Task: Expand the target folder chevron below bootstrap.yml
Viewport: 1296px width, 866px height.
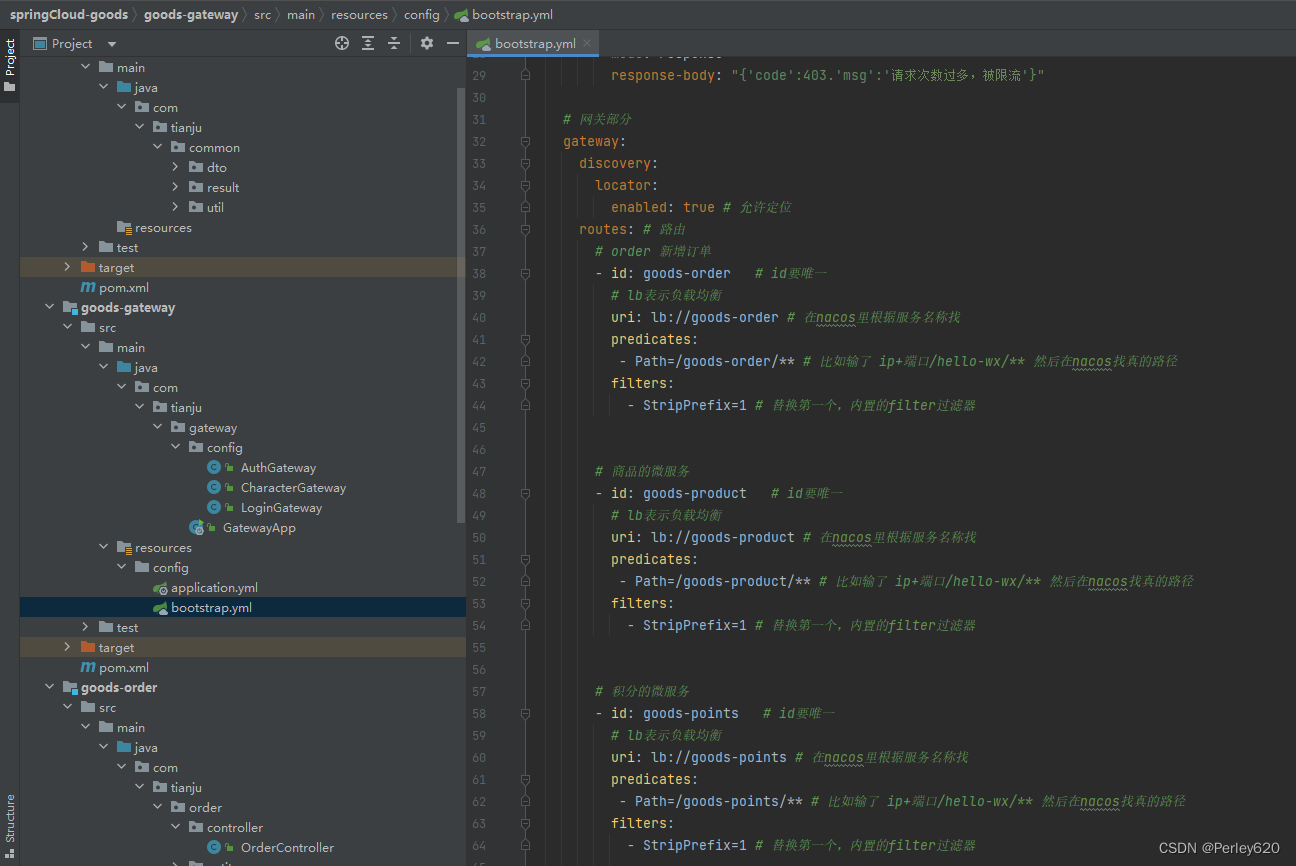Action: [x=67, y=647]
